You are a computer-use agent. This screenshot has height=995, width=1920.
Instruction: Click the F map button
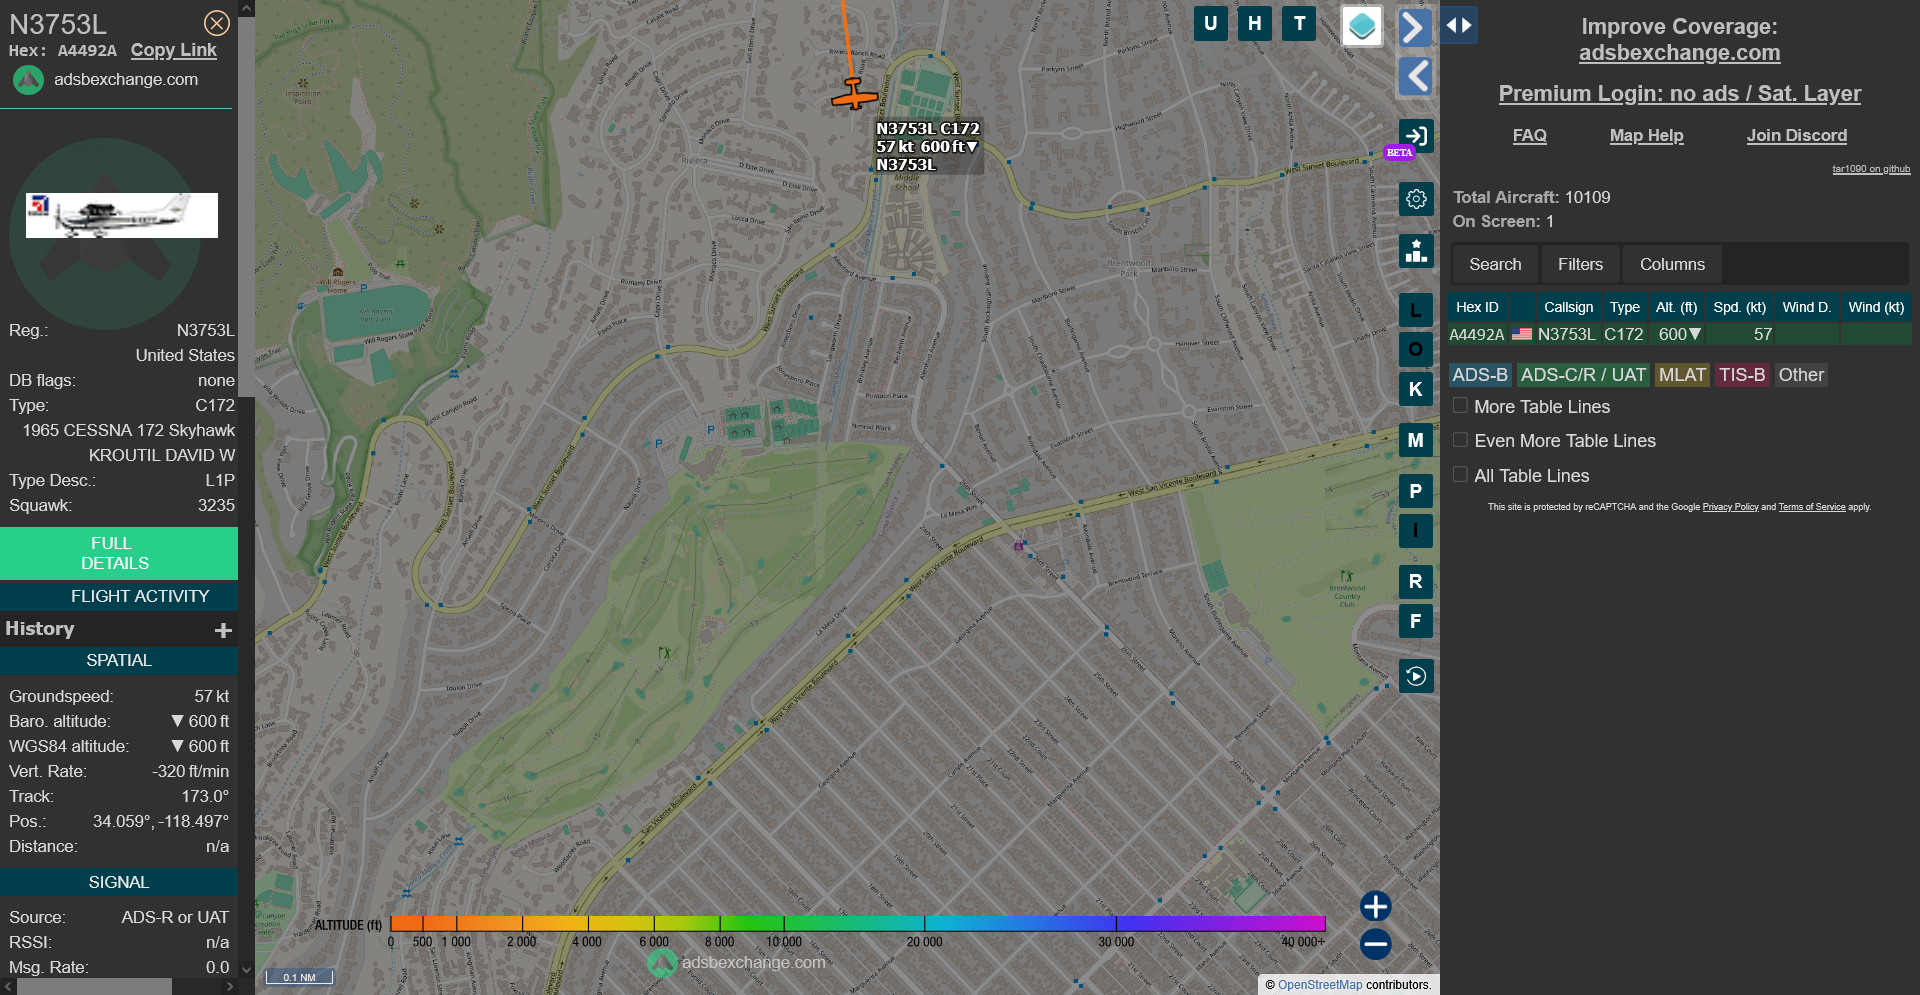click(x=1415, y=621)
